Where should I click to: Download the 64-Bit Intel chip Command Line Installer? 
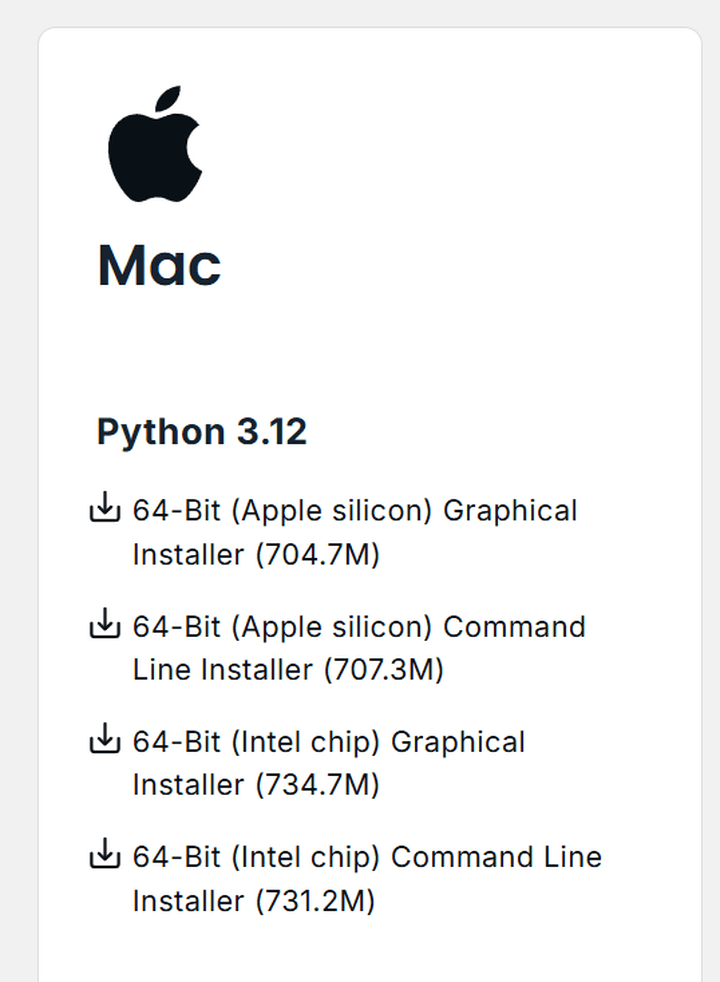367,858
